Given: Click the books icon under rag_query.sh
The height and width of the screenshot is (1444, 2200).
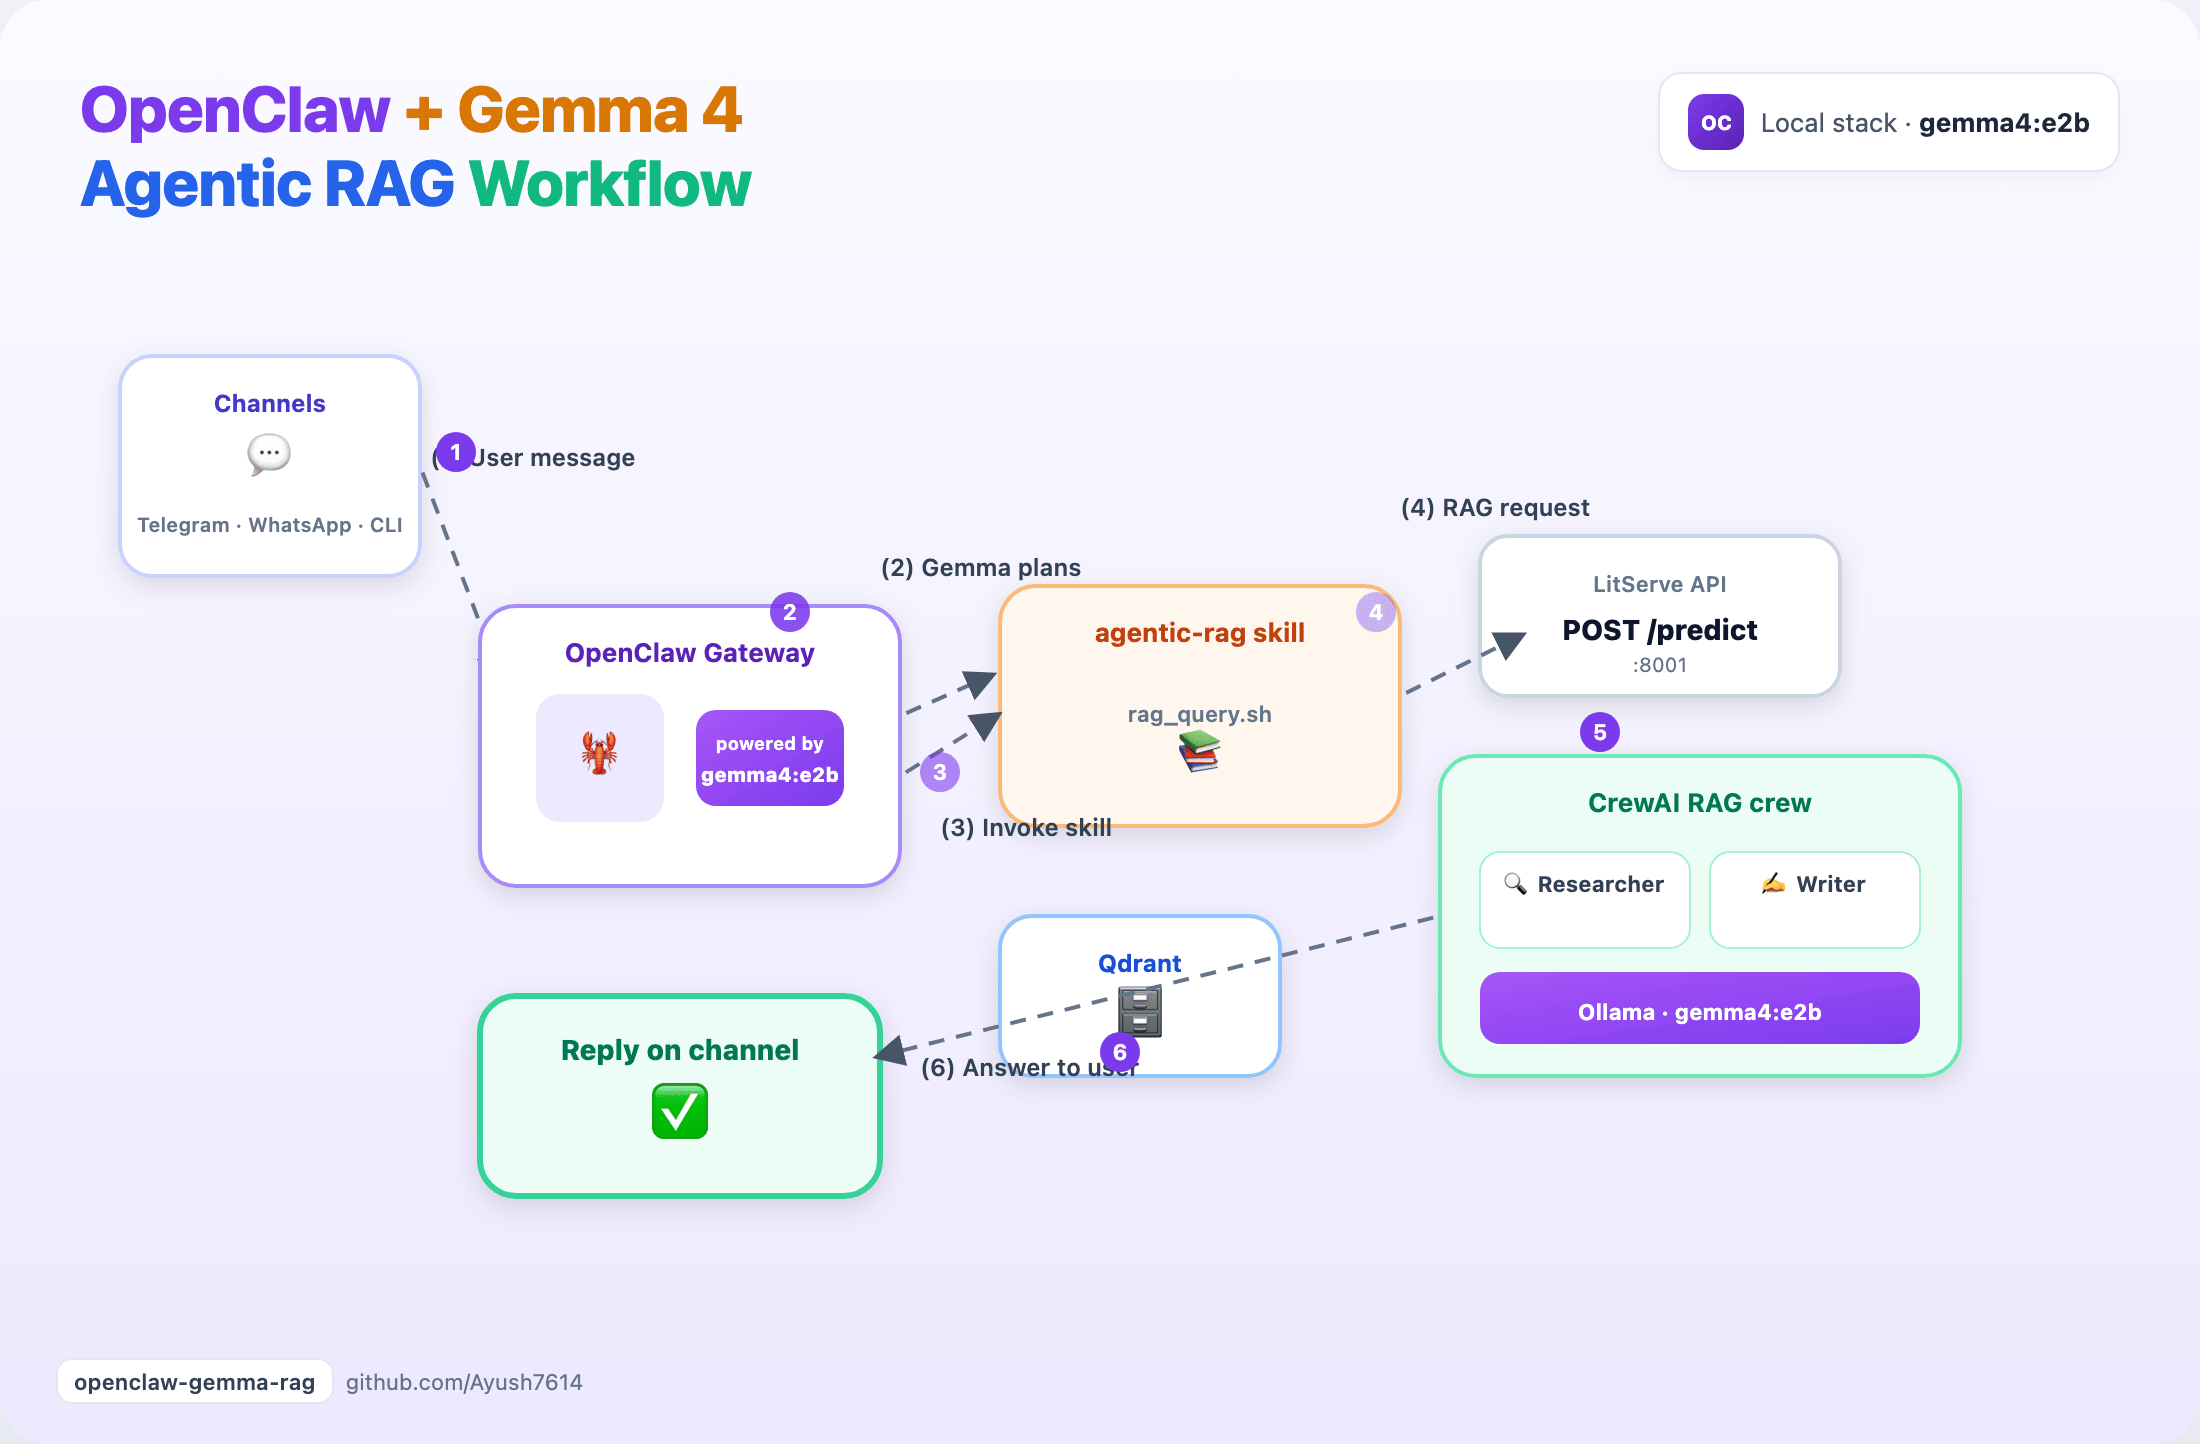Looking at the screenshot, I should [1199, 751].
